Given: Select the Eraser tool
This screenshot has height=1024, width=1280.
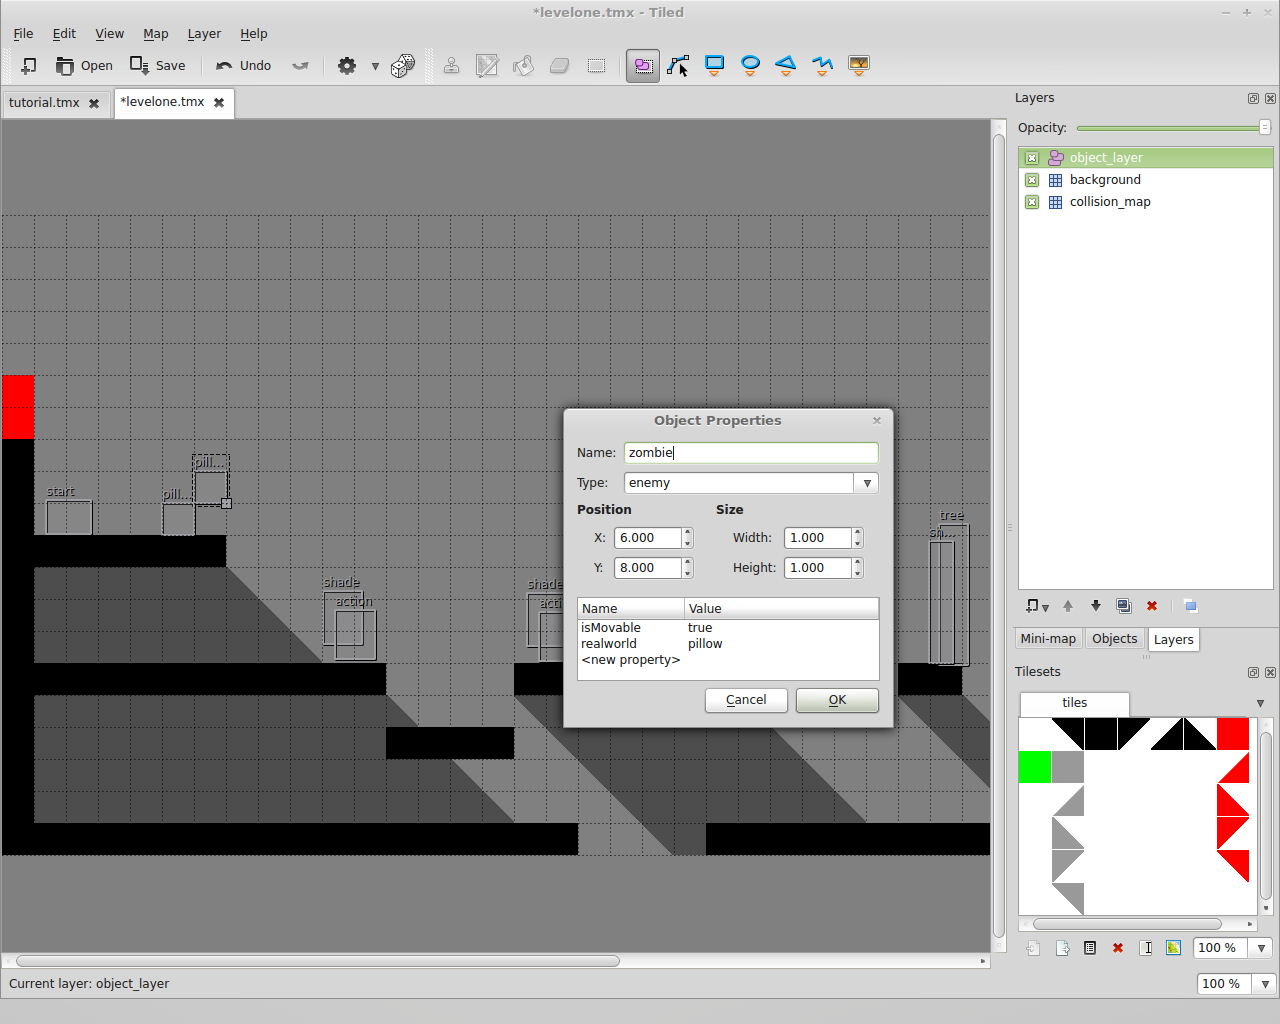Looking at the screenshot, I should 559,66.
